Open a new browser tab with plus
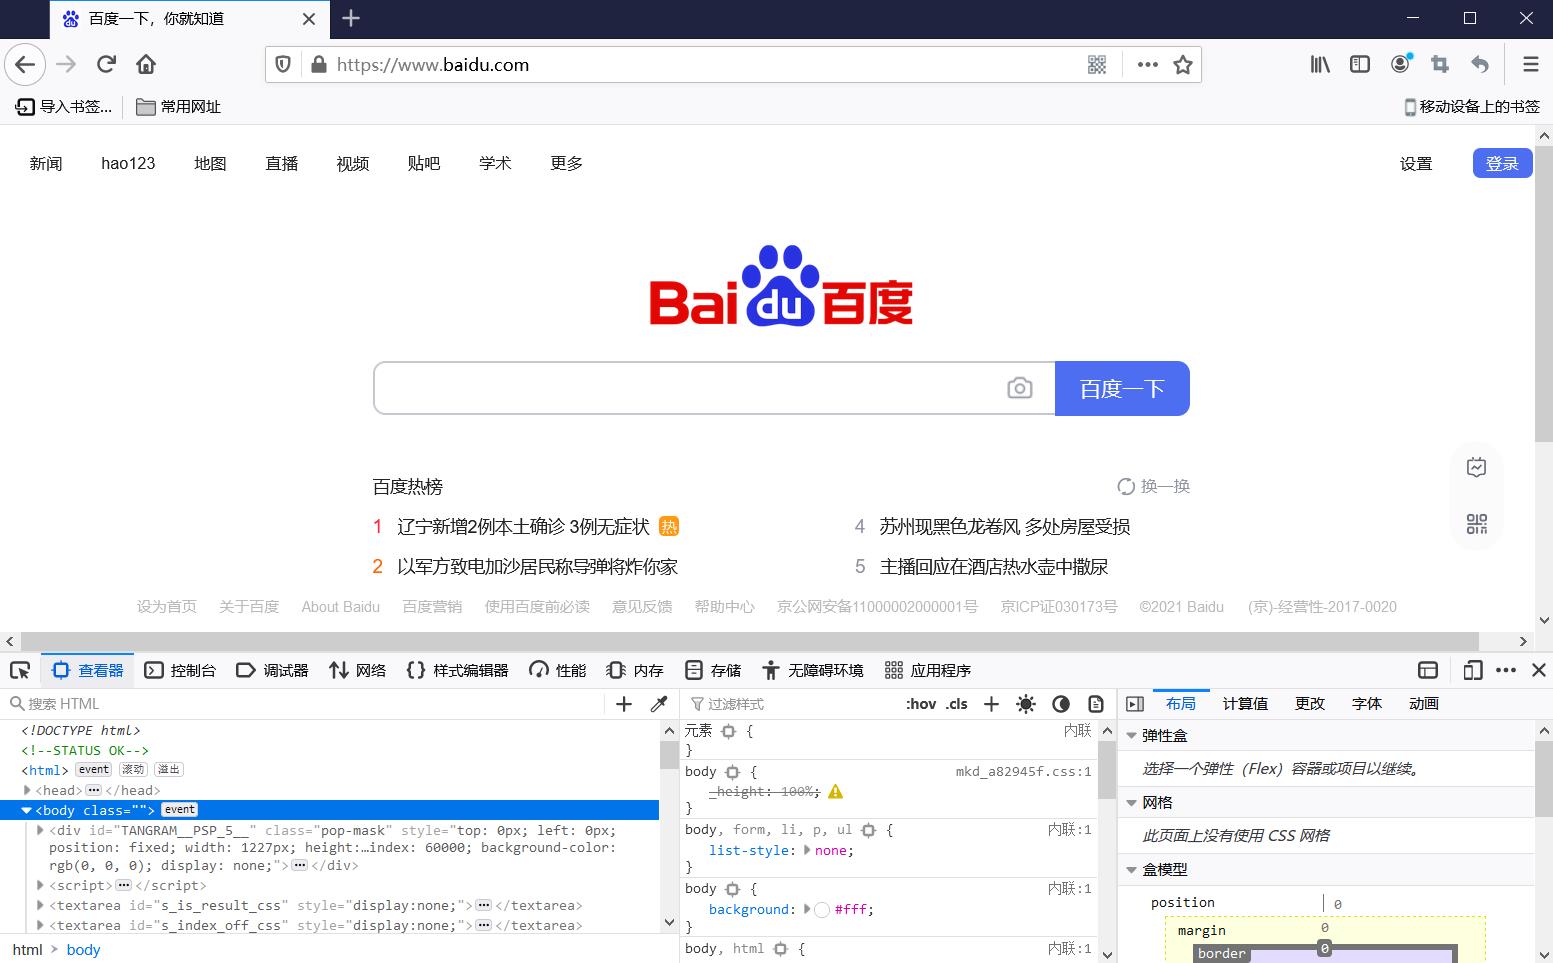The width and height of the screenshot is (1553, 963). [351, 18]
